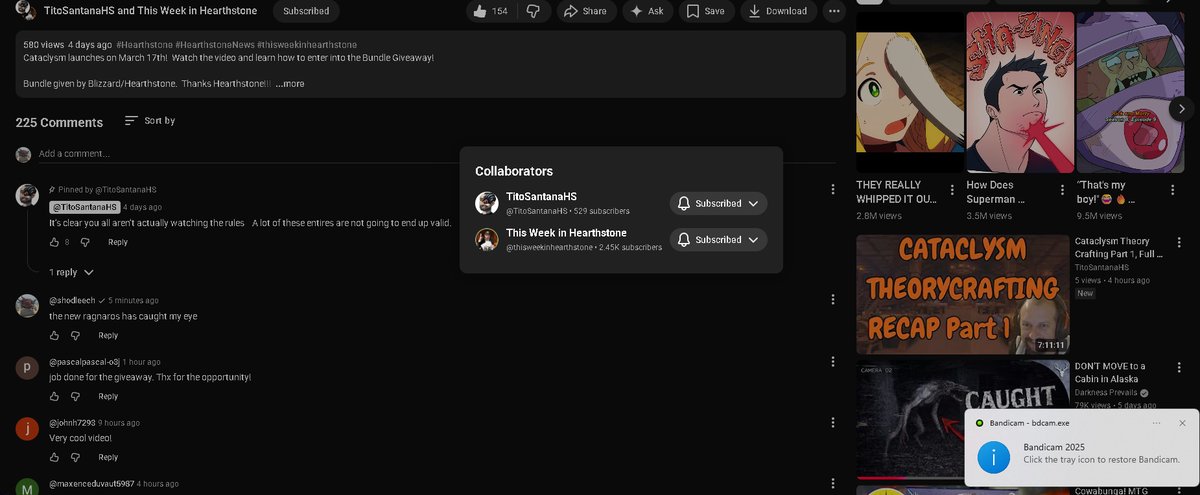Viewport: 1200px width, 495px height.
Task: Open options menu for @pascalpascal-o3j comment
Action: coord(833,361)
